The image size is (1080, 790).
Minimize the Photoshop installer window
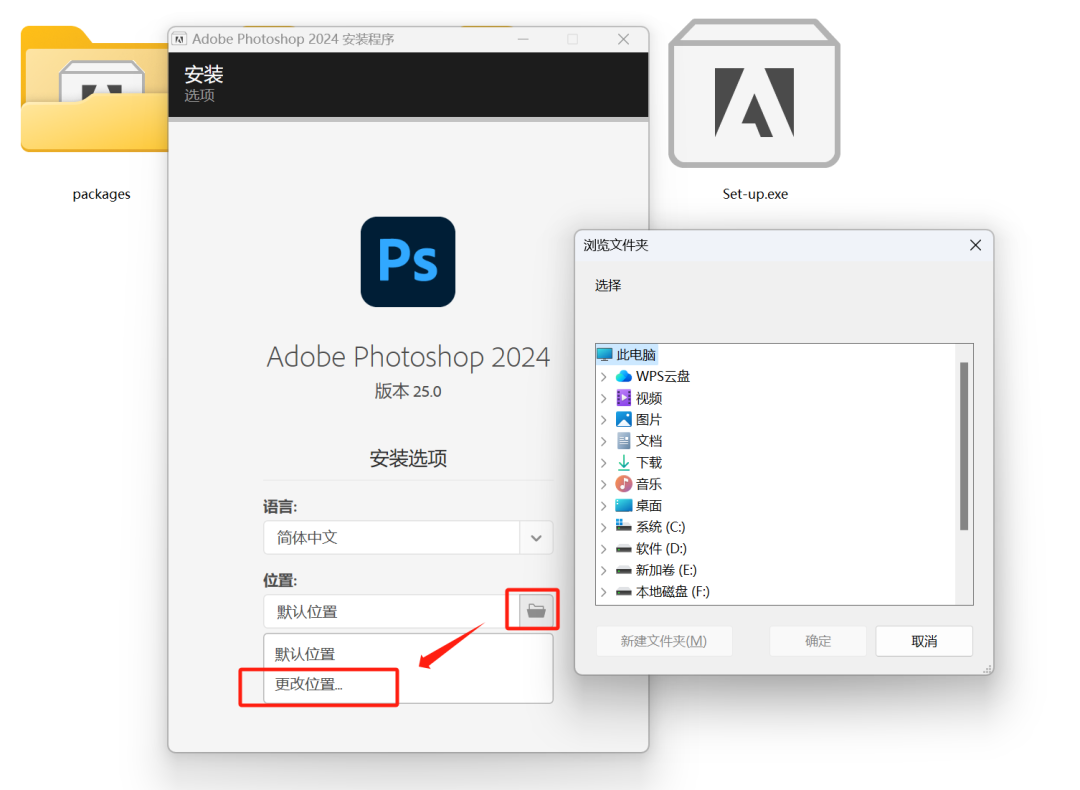pos(523,39)
